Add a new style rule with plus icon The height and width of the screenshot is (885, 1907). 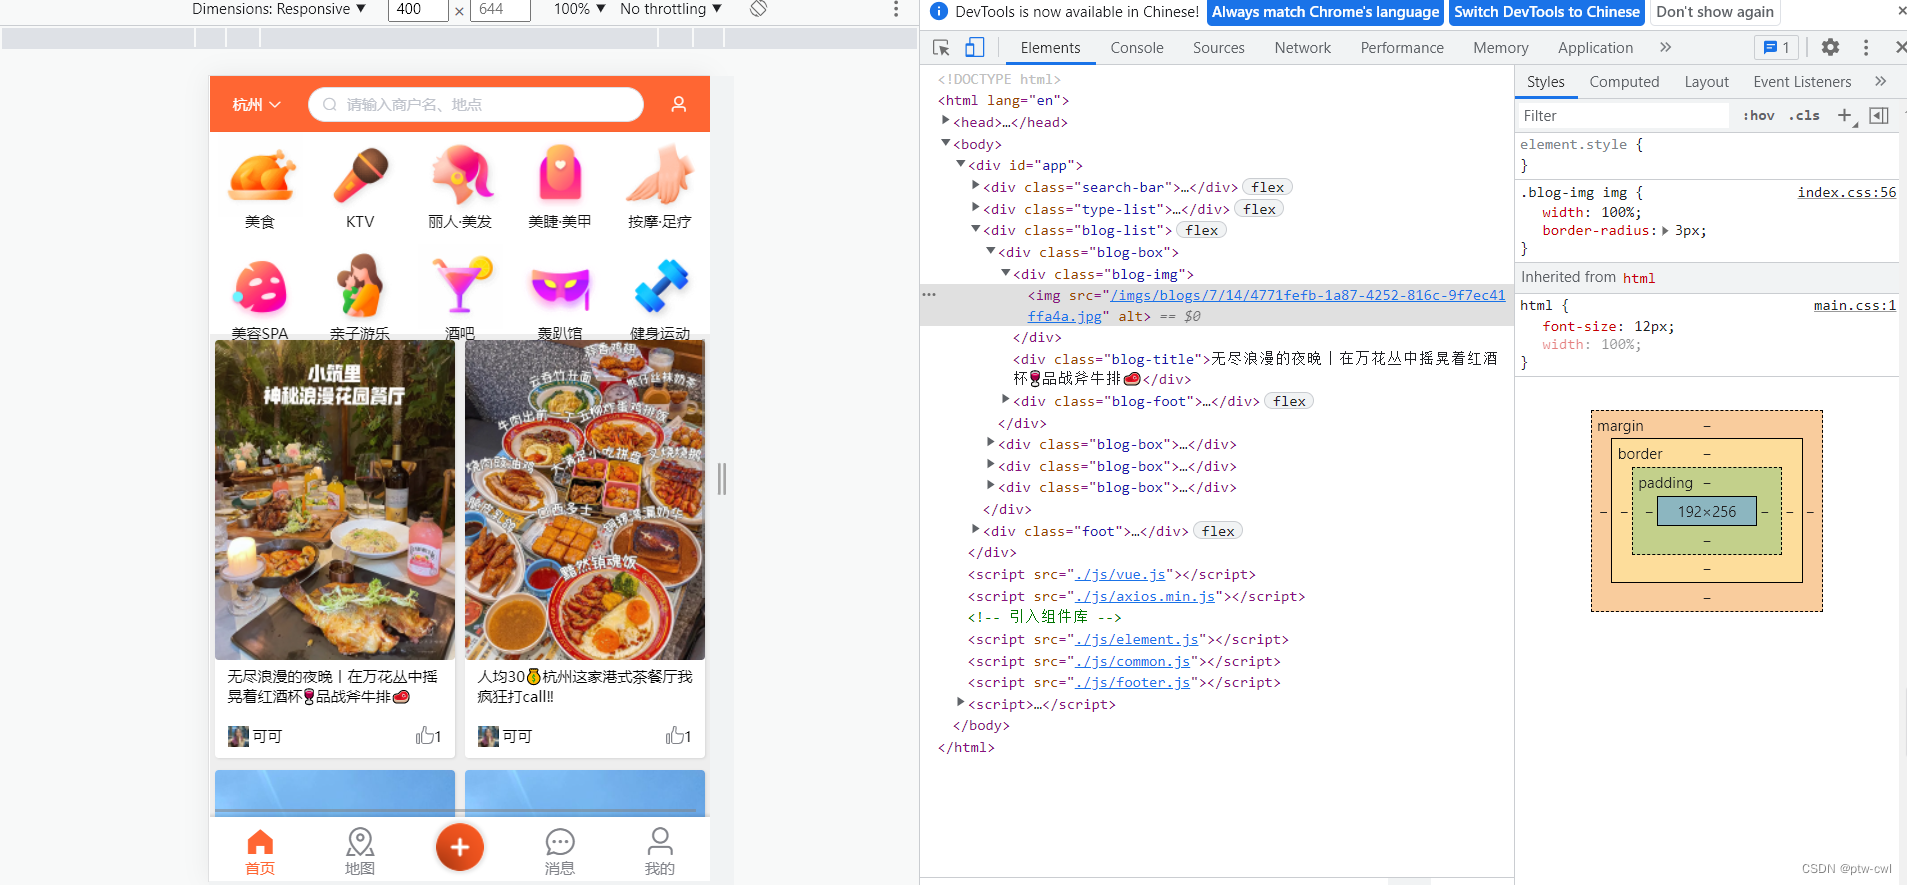click(x=1845, y=116)
